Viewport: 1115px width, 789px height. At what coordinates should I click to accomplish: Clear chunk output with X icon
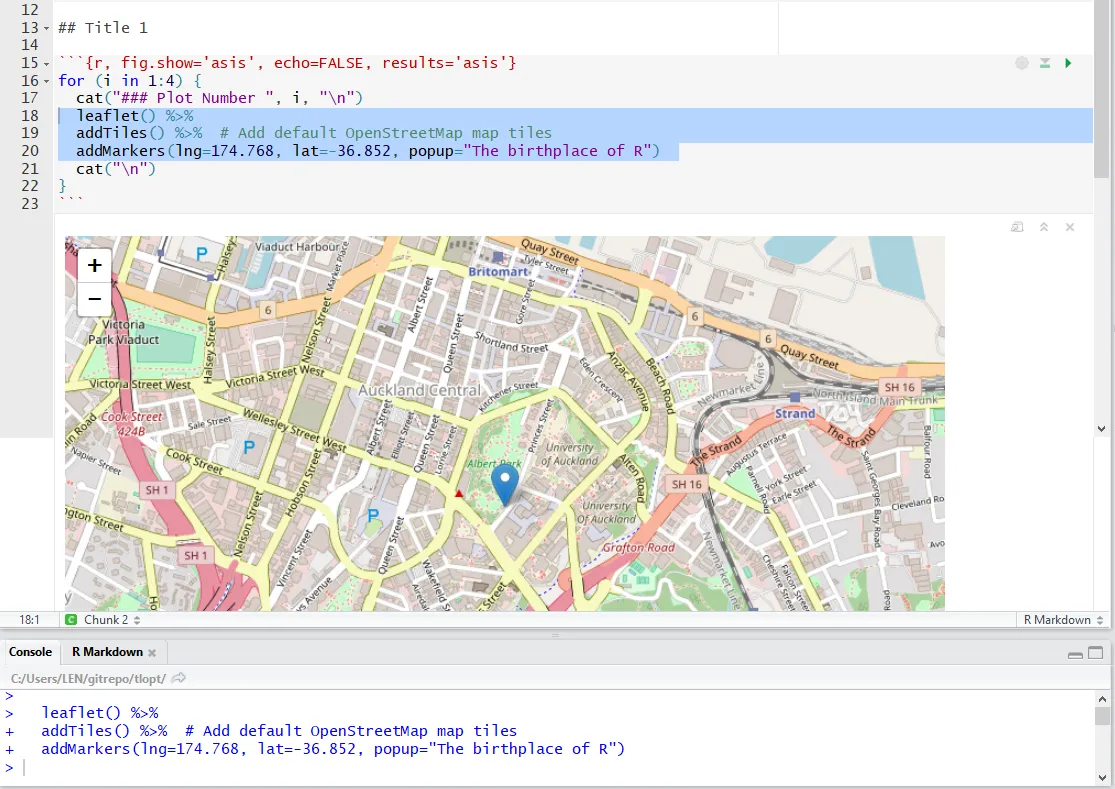click(1069, 227)
